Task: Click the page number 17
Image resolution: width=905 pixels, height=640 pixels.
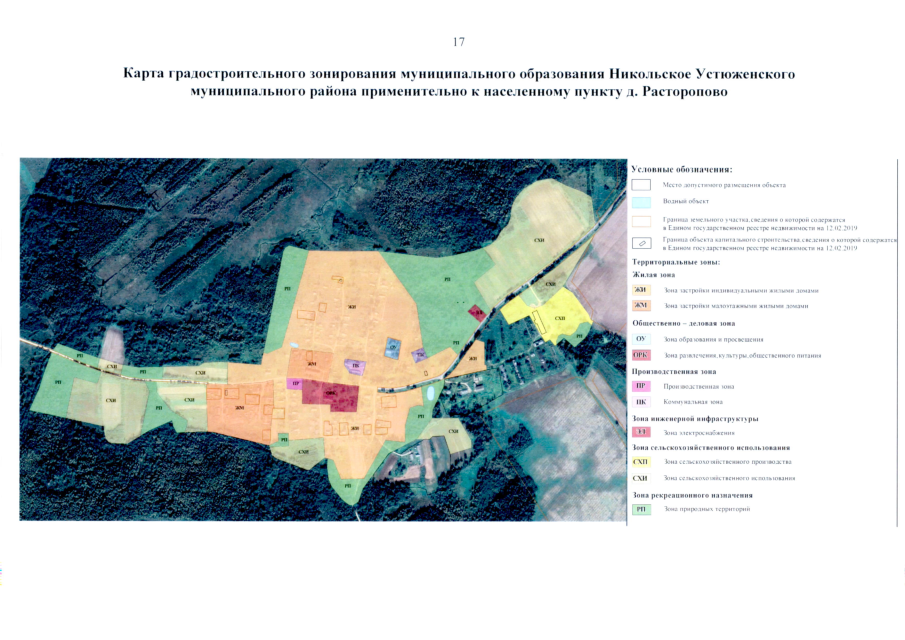Action: [x=459, y=42]
